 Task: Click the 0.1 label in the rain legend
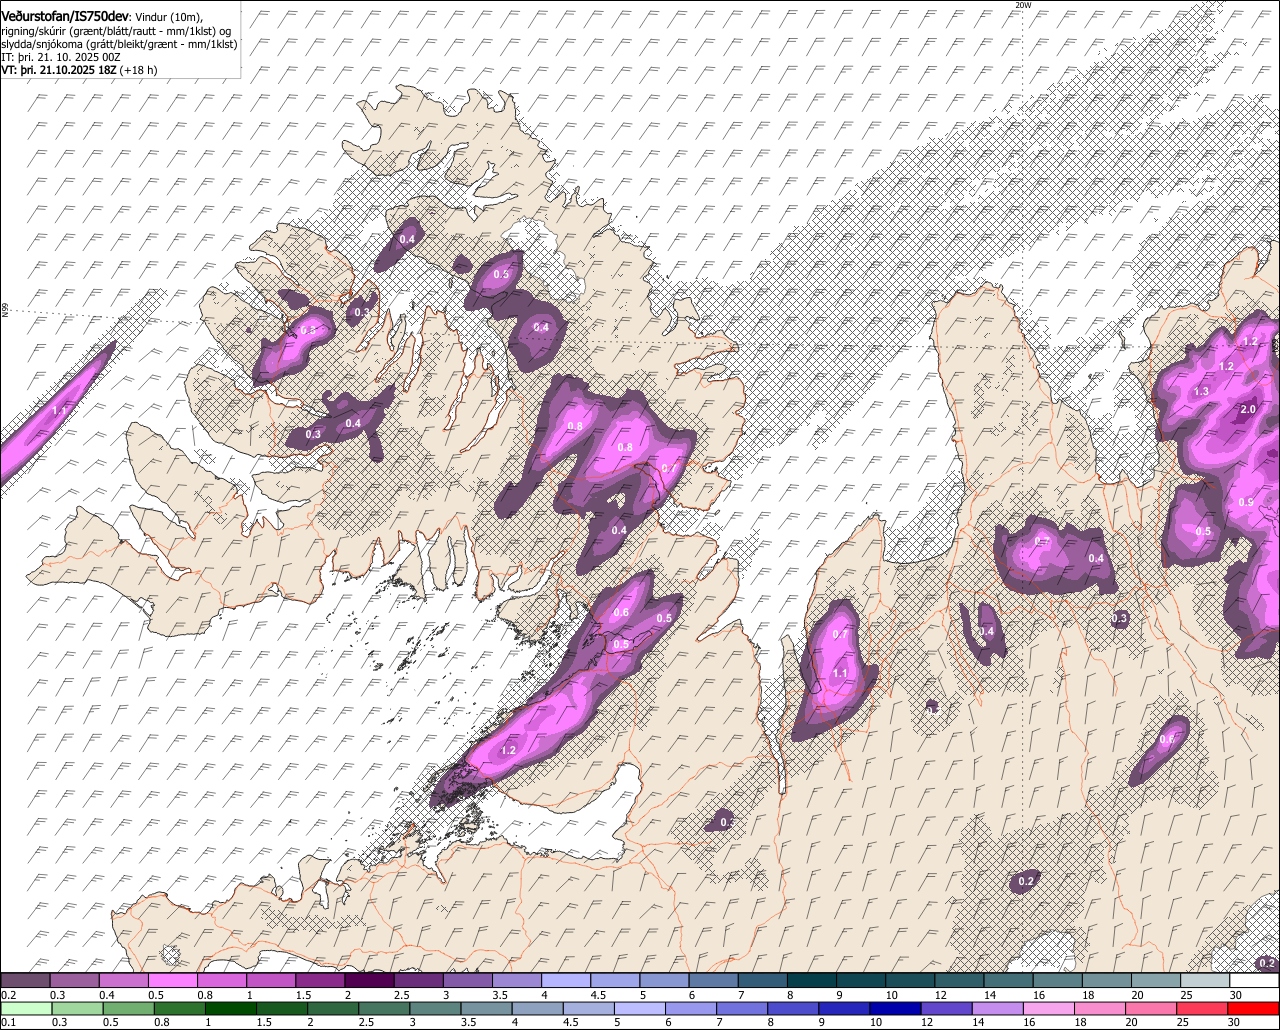click(x=9, y=1022)
